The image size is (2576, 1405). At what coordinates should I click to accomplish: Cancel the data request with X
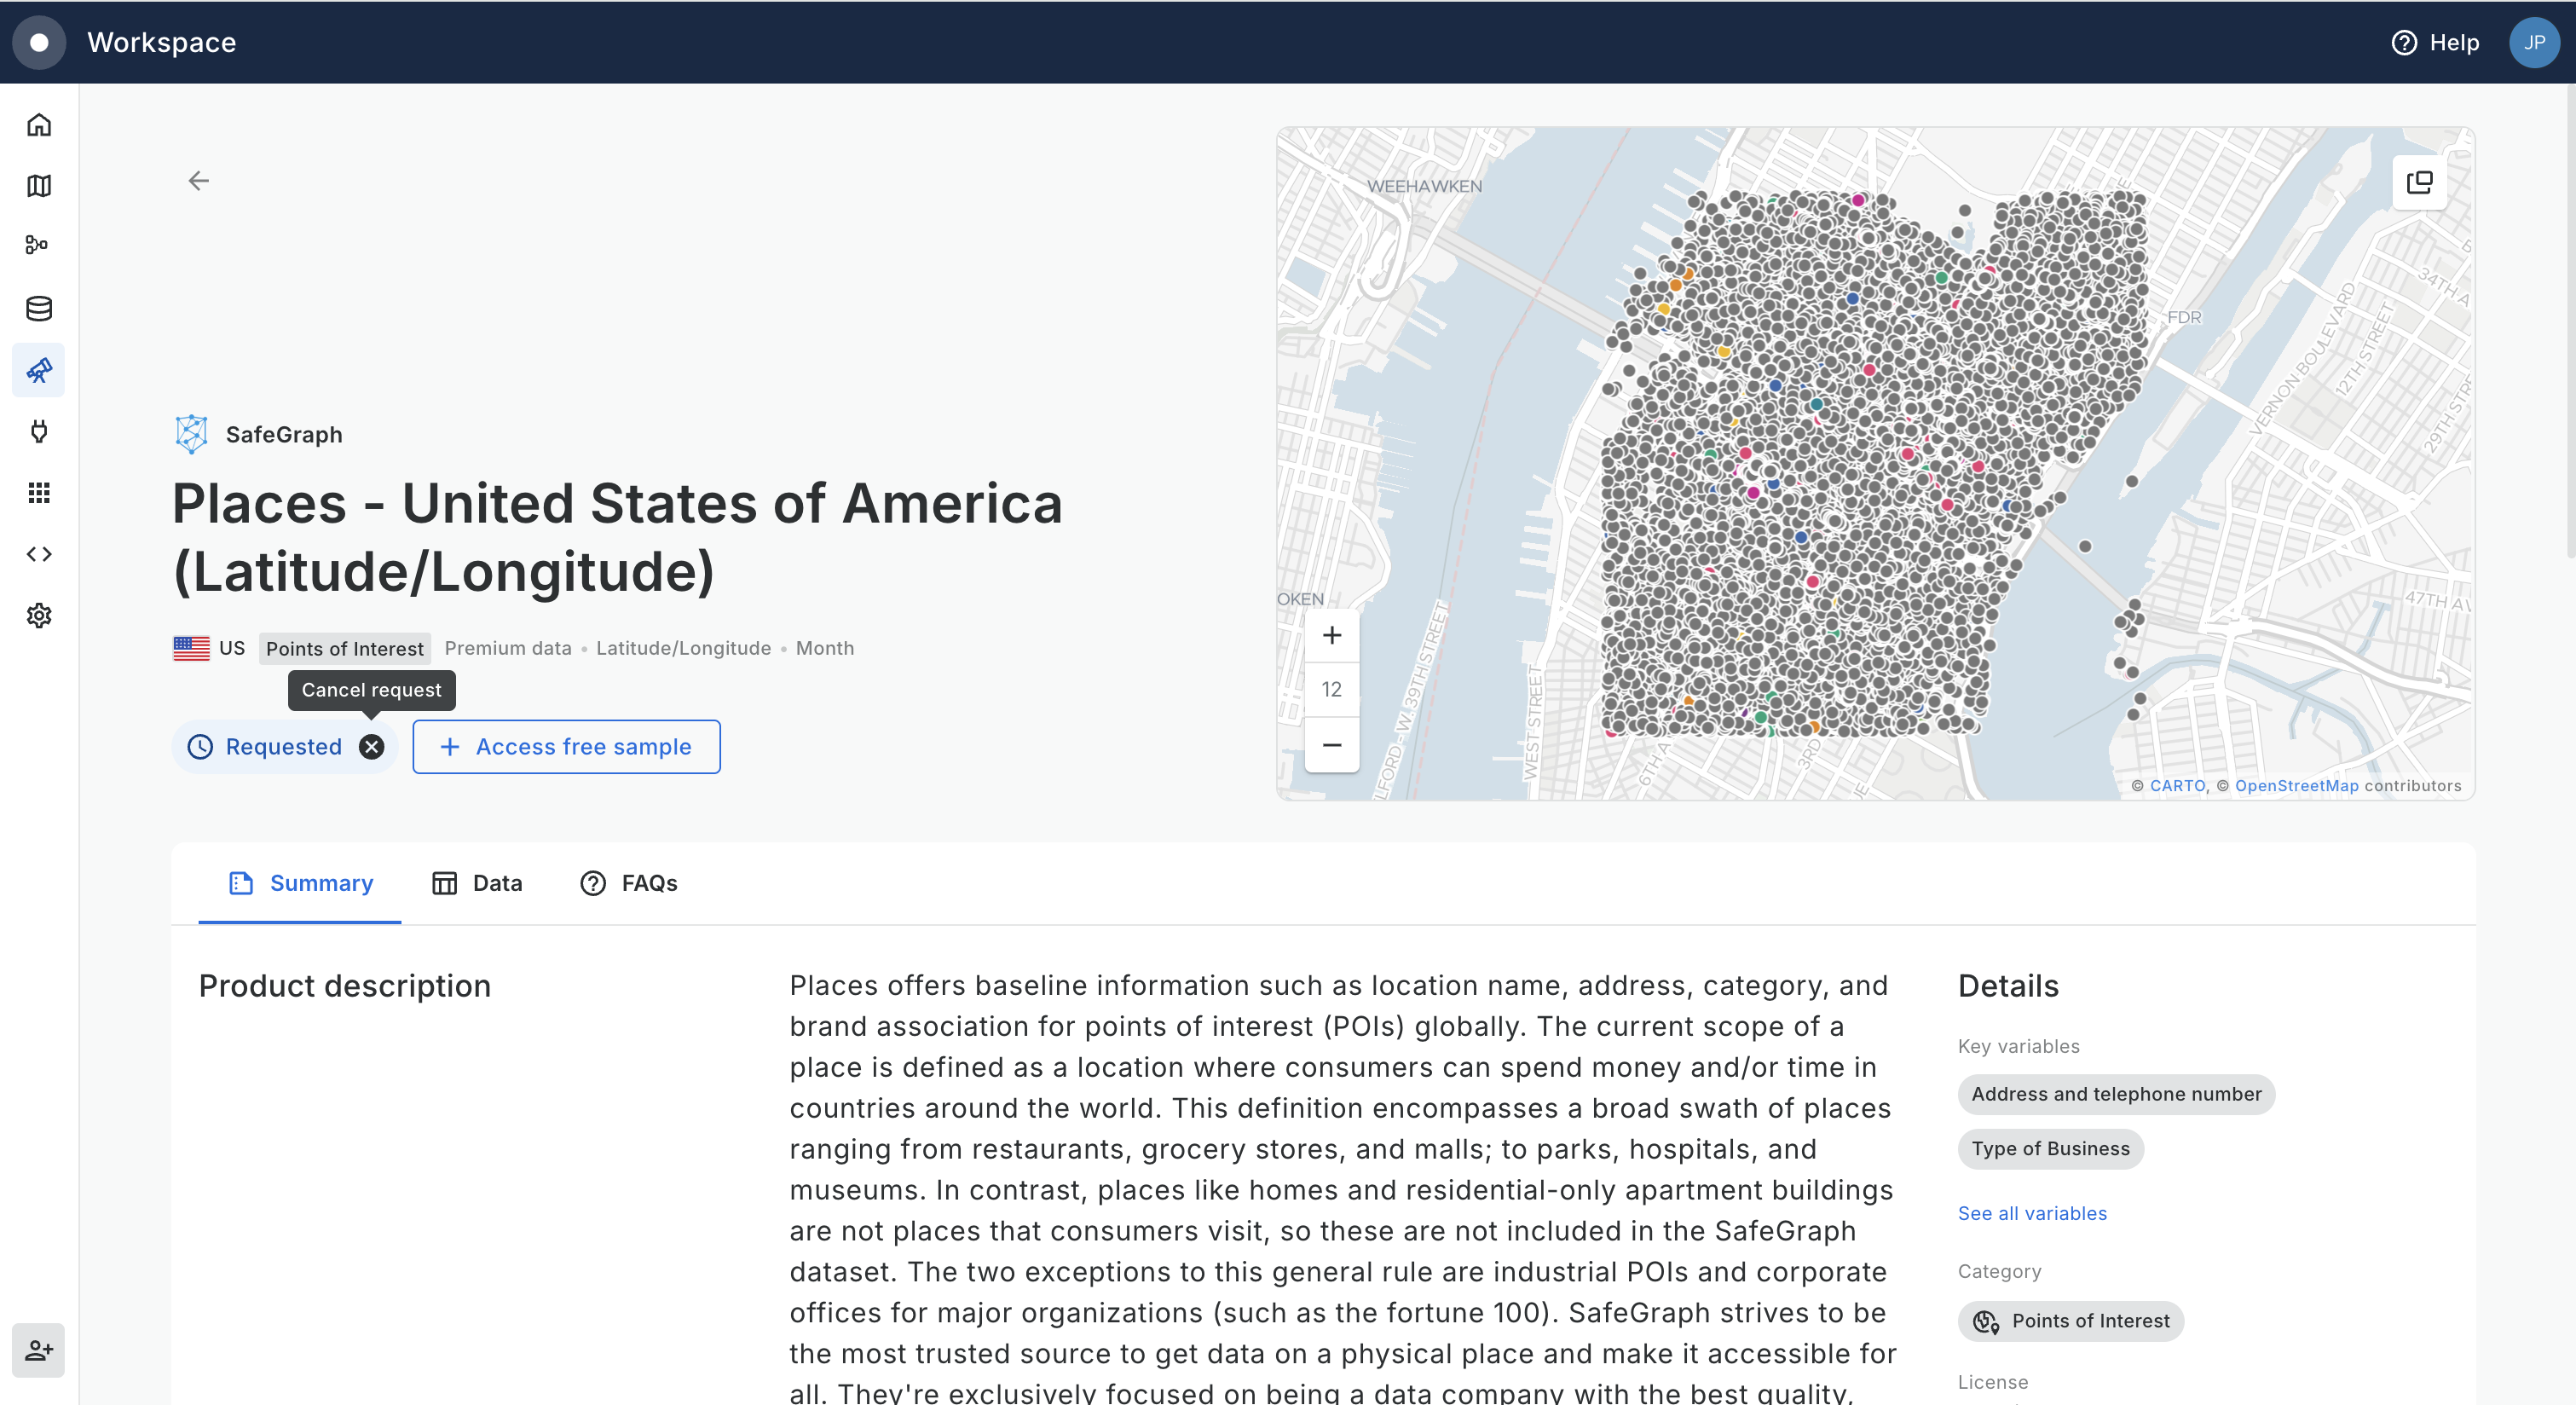pos(371,747)
